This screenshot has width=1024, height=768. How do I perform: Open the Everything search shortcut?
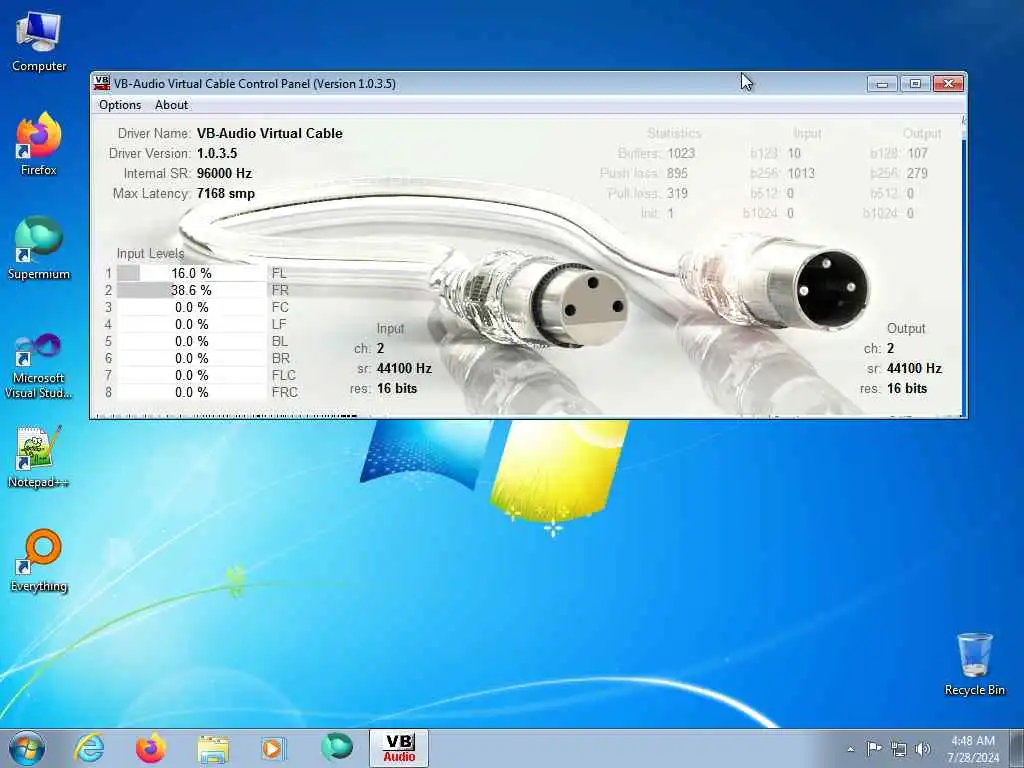pyautogui.click(x=39, y=560)
